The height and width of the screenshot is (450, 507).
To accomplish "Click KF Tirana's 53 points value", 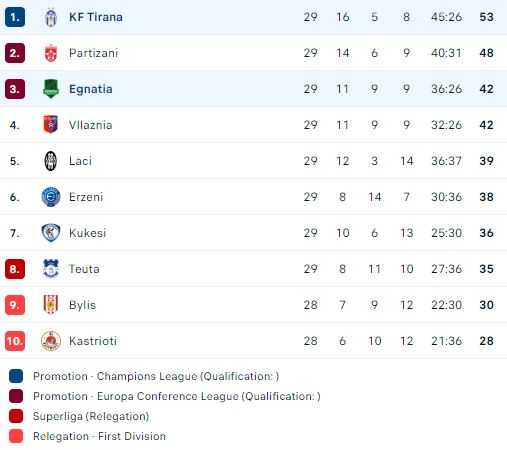I will (x=486, y=17).
